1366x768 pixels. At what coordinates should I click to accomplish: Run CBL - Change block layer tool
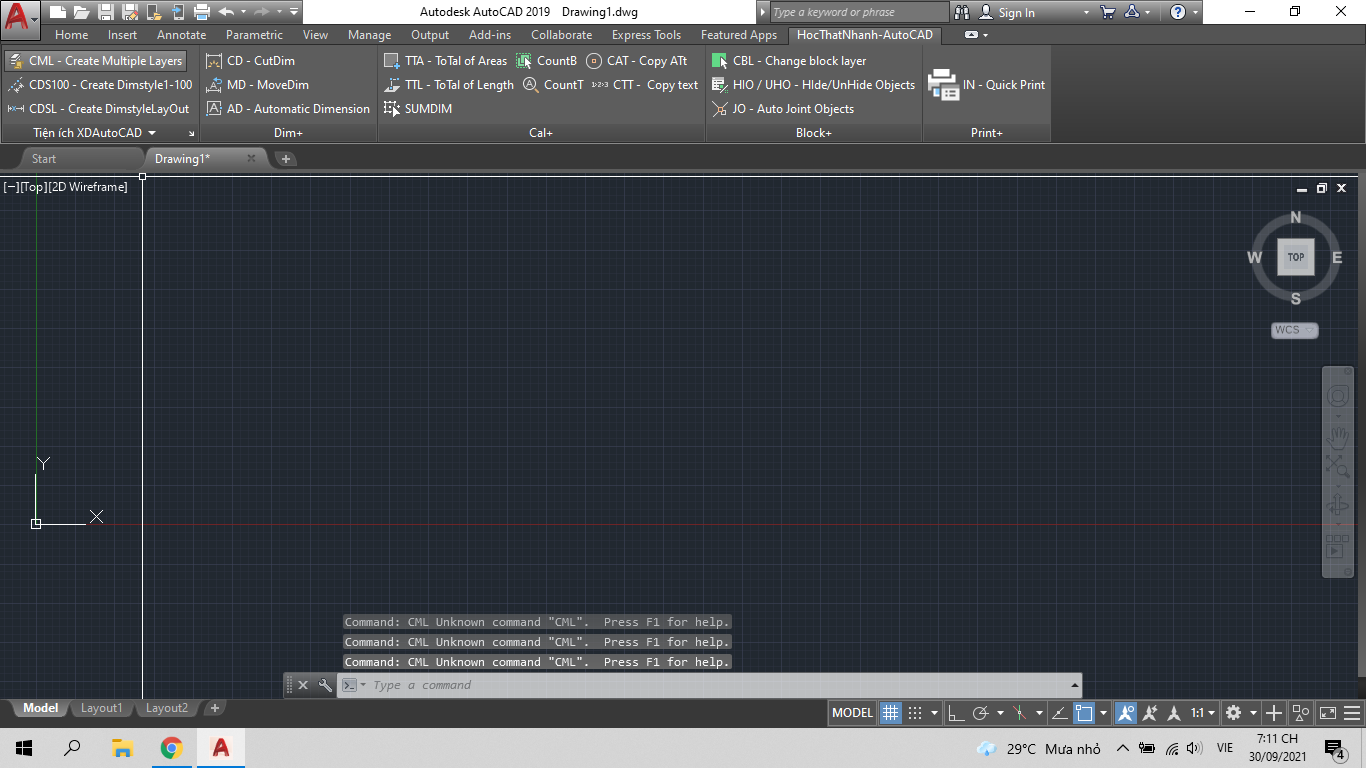pyautogui.click(x=789, y=61)
